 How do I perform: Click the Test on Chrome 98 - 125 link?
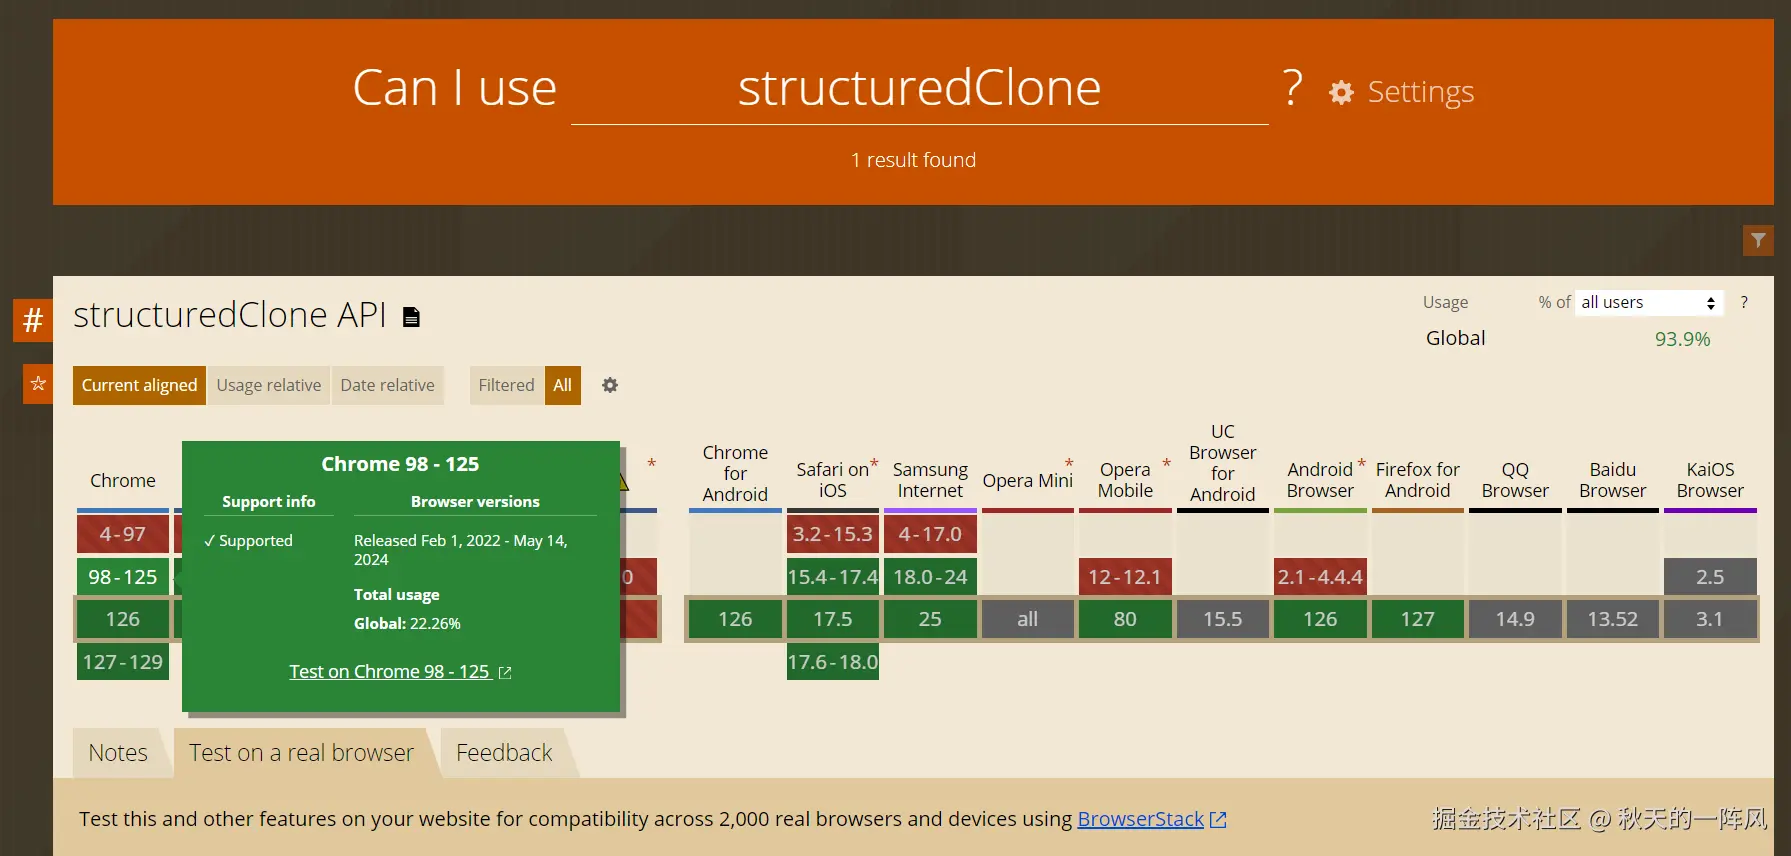tap(389, 672)
